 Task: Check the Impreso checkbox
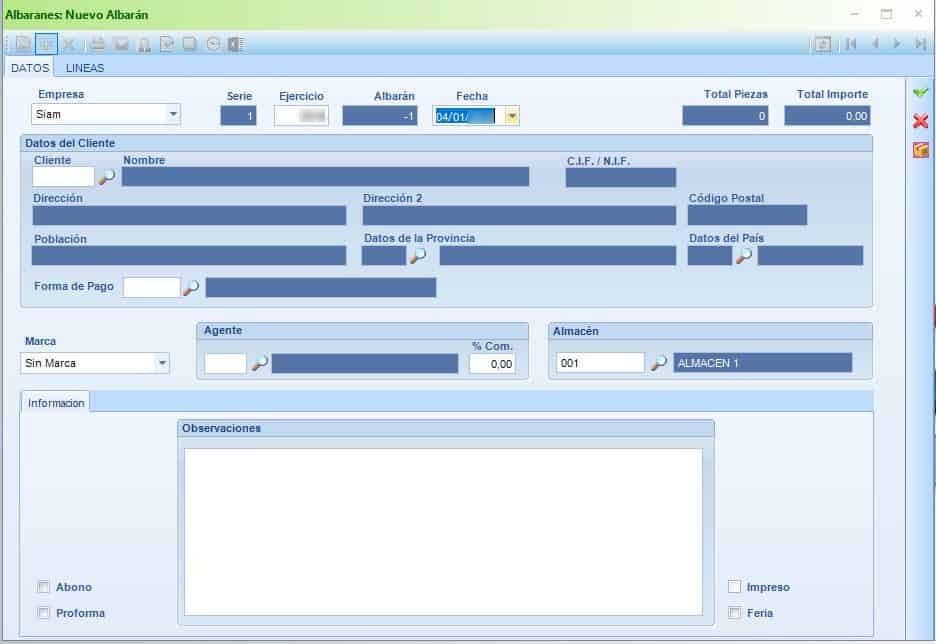[734, 587]
